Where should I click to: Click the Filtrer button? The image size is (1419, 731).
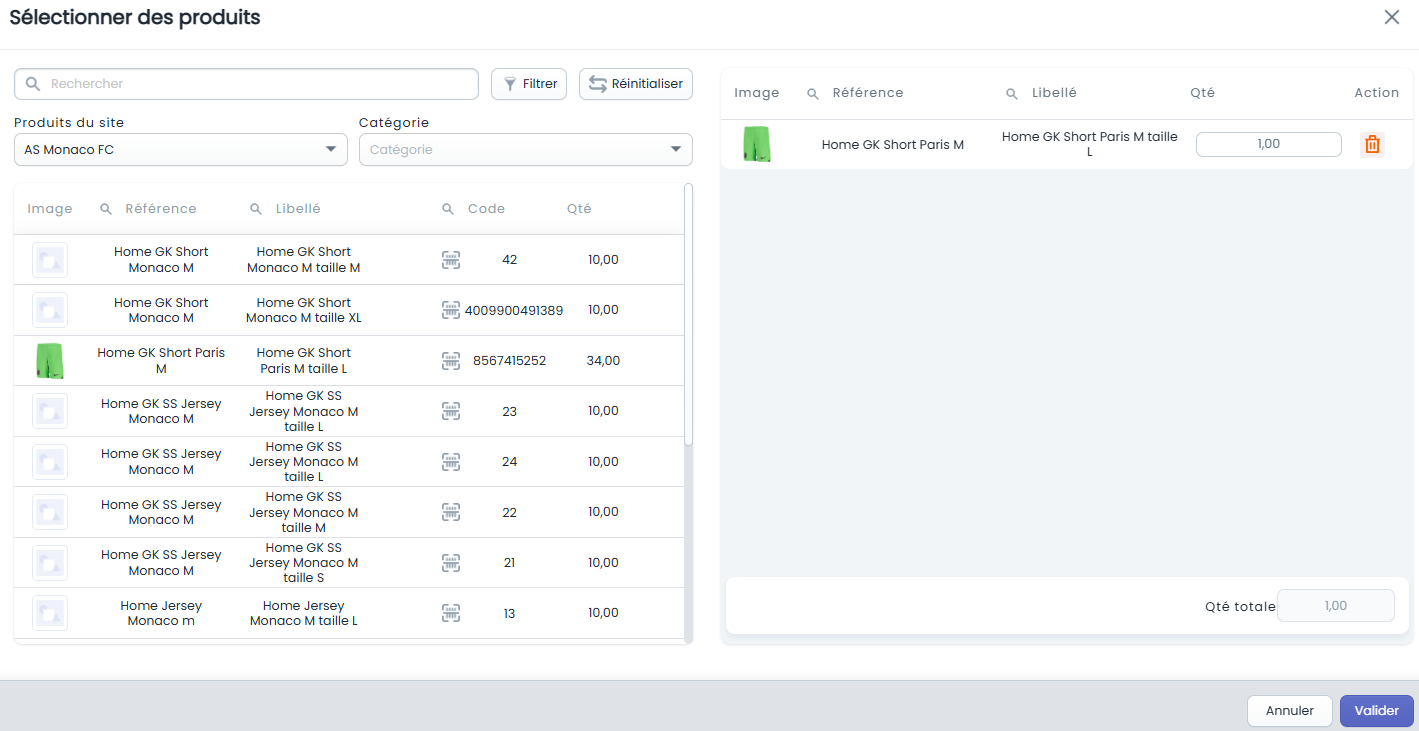529,84
